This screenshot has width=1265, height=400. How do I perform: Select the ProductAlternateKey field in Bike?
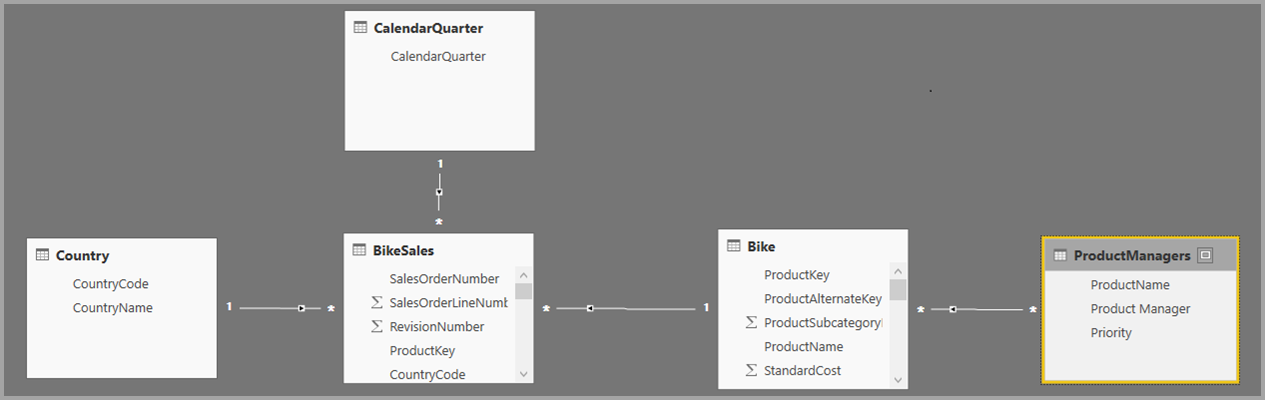click(822, 299)
